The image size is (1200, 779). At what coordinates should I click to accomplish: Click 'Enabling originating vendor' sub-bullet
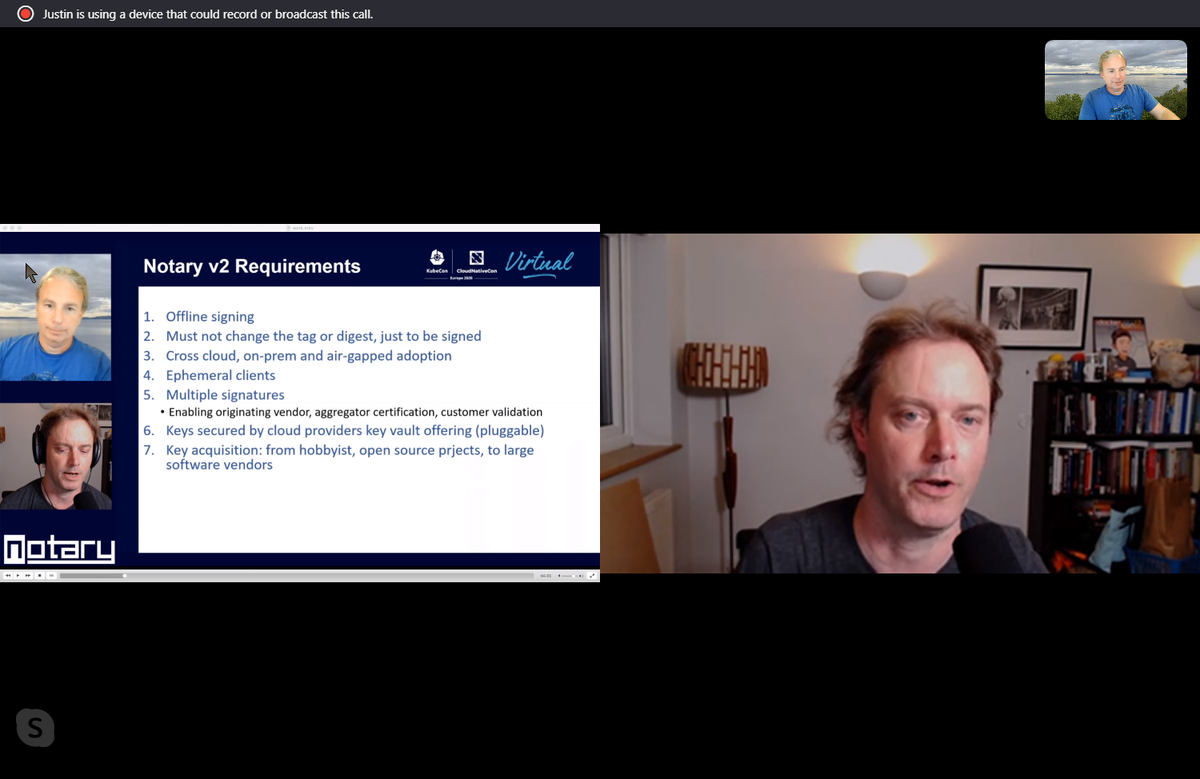tap(355, 412)
